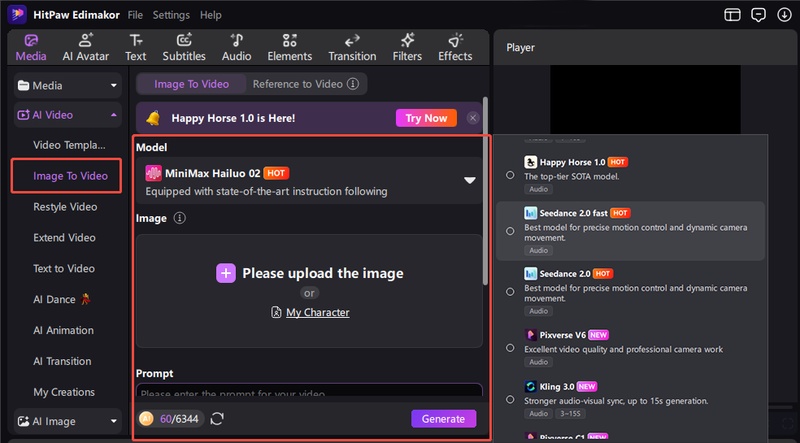Click the Happy Horse 1.0 model icon
Viewport: 800px width, 443px height.
point(531,162)
